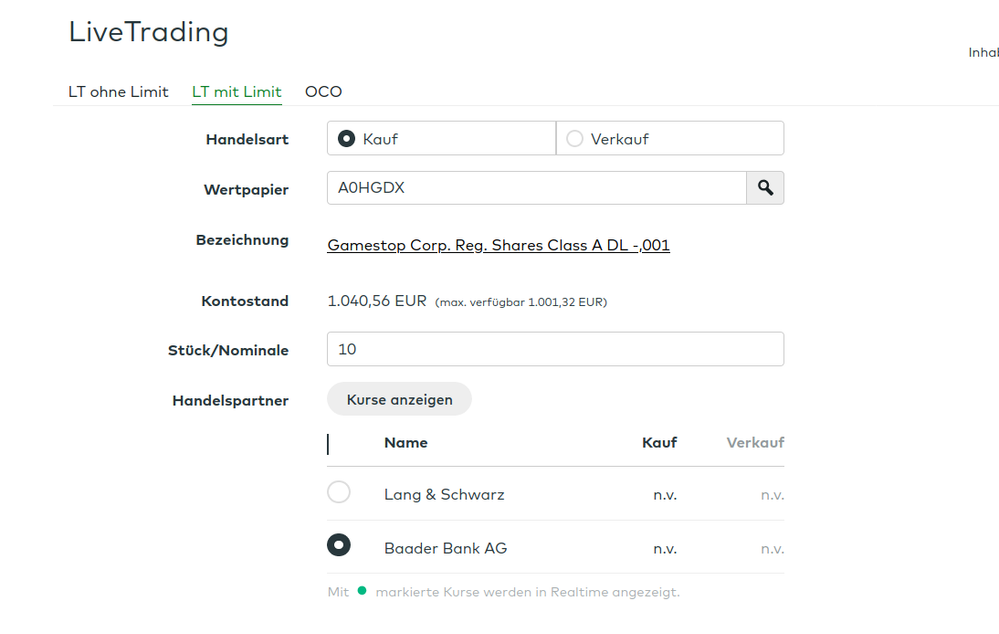This screenshot has height=634, width=999.
Task: Open the Gamestop Corp. Reg. Shares link
Action: pos(498,245)
